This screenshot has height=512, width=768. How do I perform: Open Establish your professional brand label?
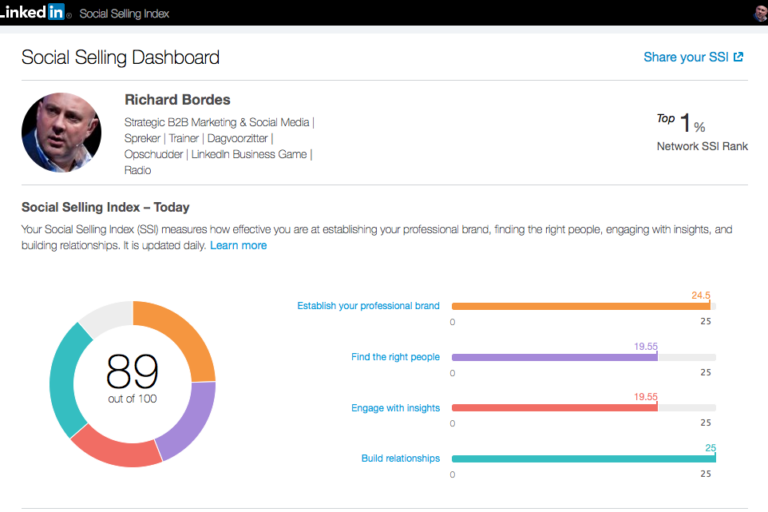coord(368,306)
